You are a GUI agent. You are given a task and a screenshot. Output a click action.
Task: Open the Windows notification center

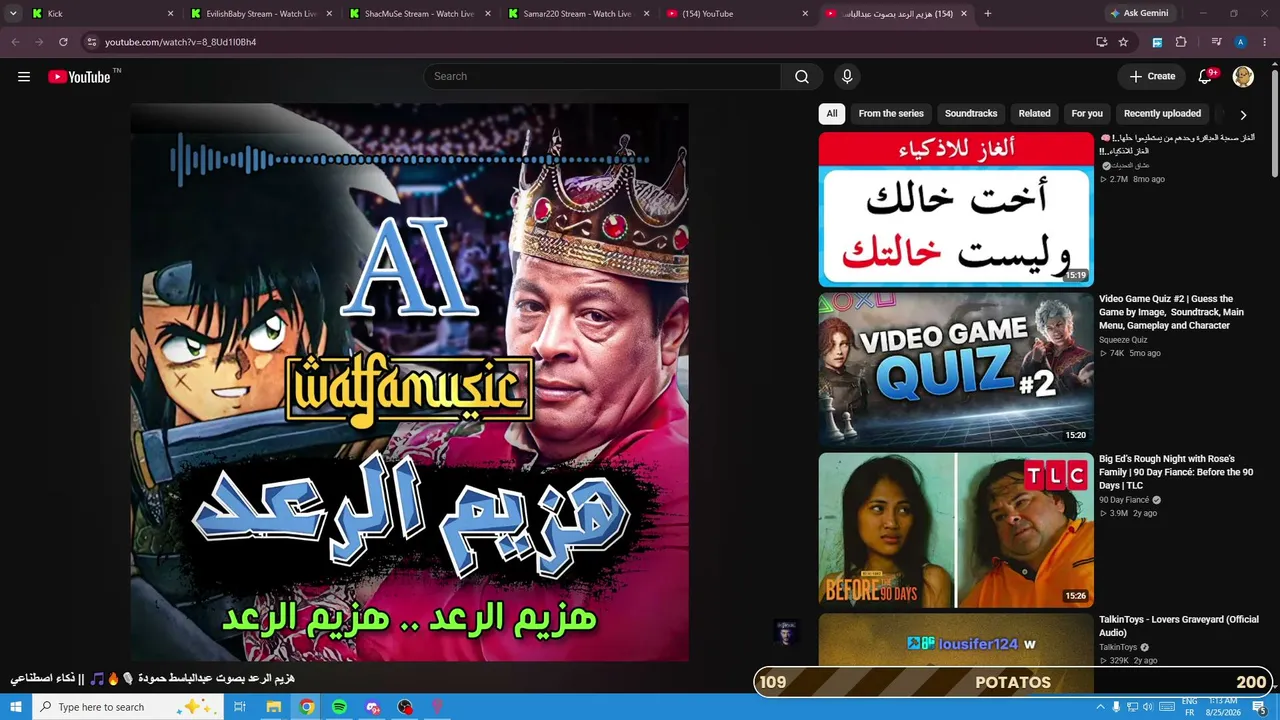[x=1259, y=707]
